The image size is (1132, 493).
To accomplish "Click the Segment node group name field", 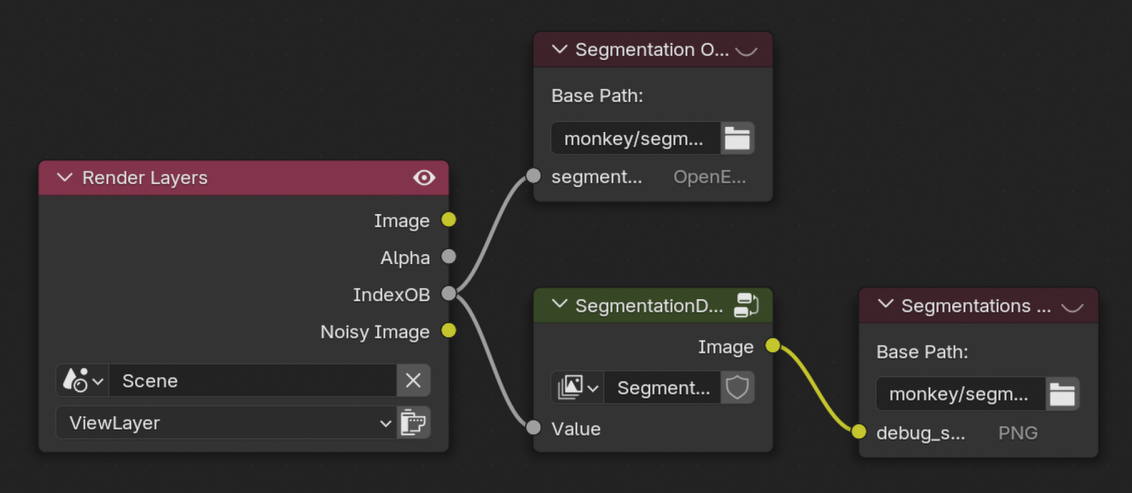I will point(662,387).
